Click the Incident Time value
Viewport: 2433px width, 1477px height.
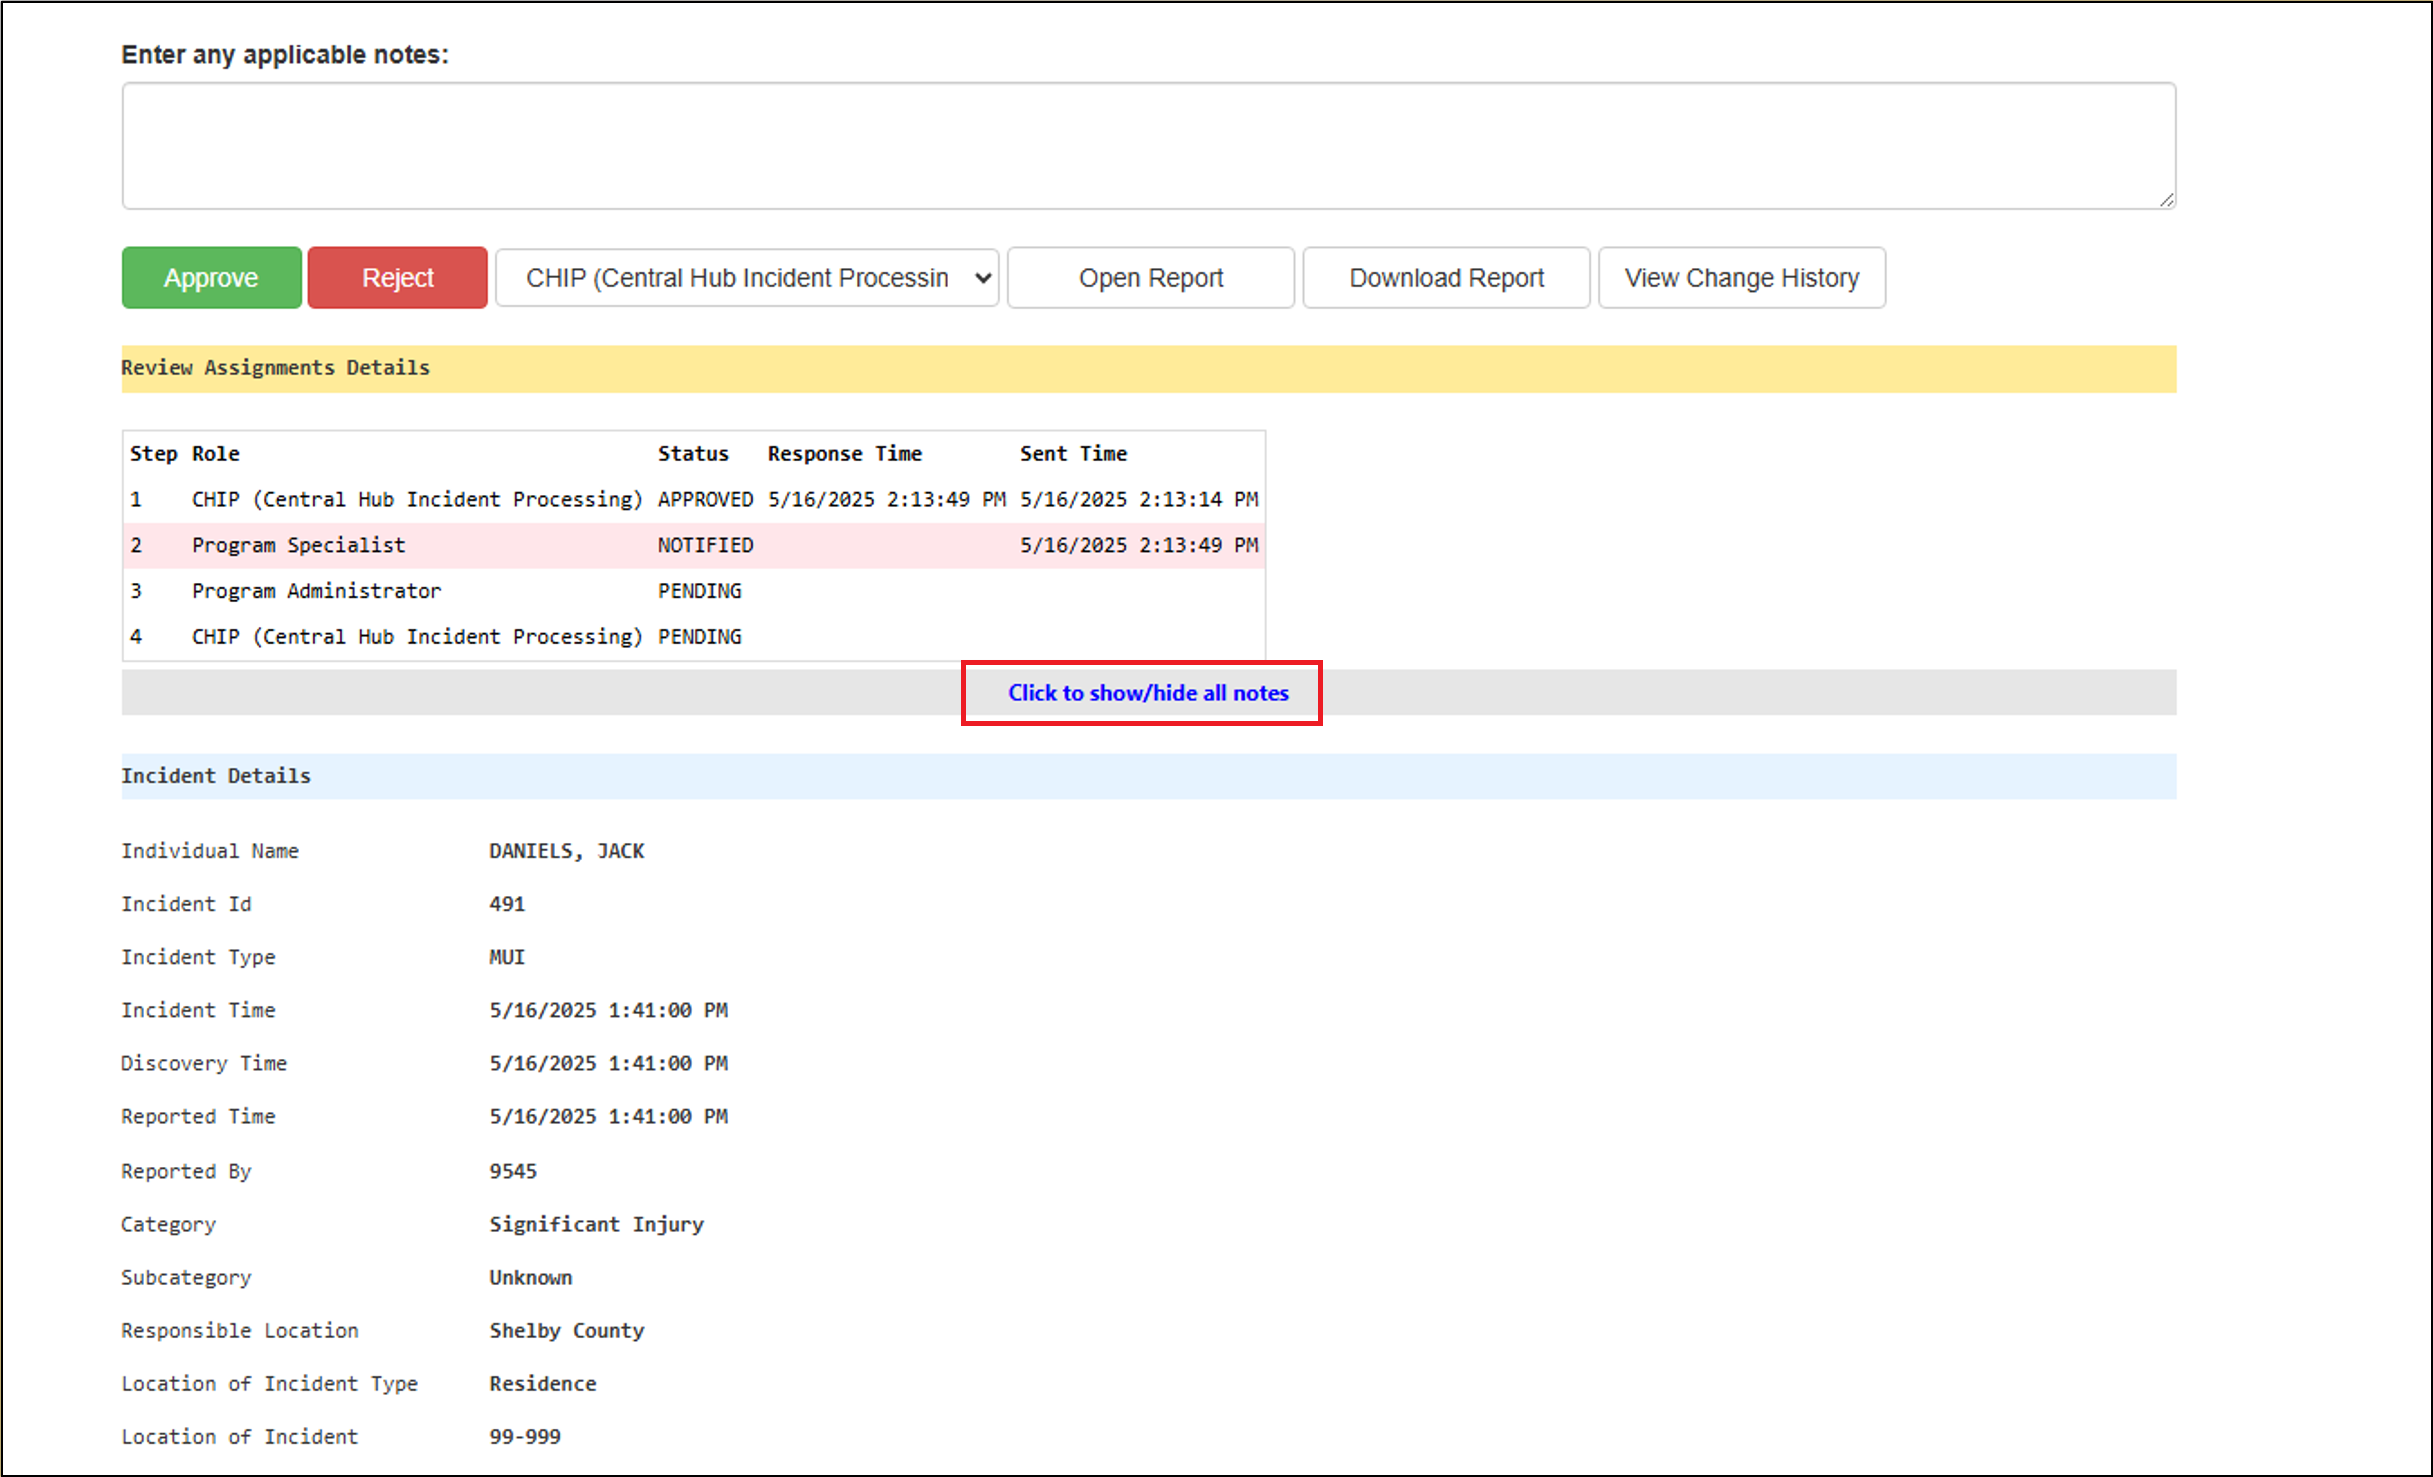(x=609, y=1010)
